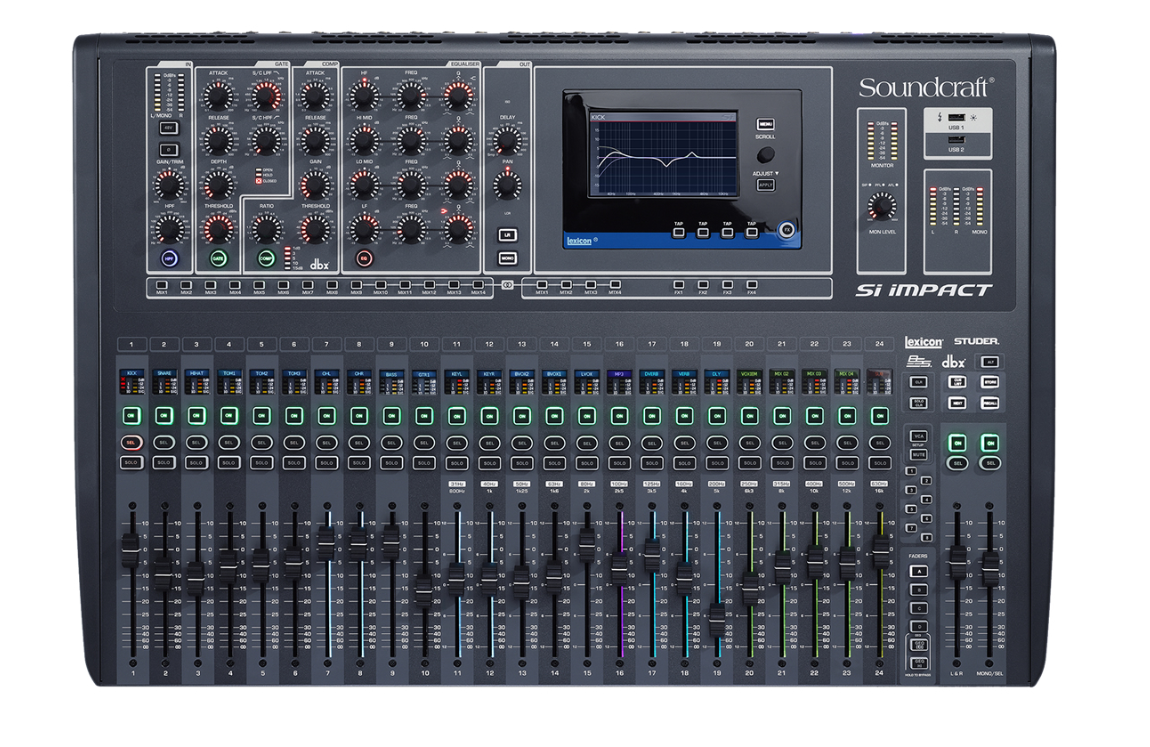Click the USB 1 port
The image size is (1150, 747).
[956, 117]
